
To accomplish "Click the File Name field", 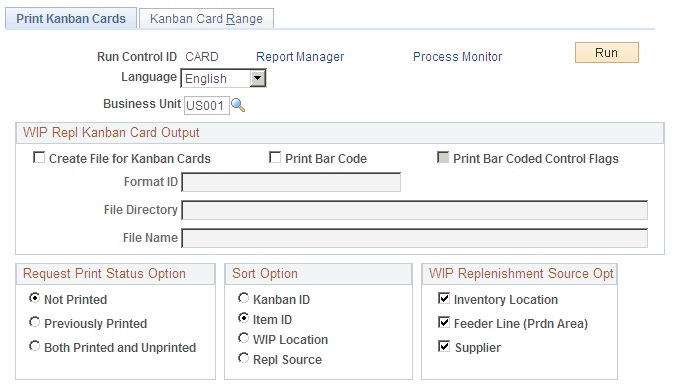I will (x=414, y=238).
